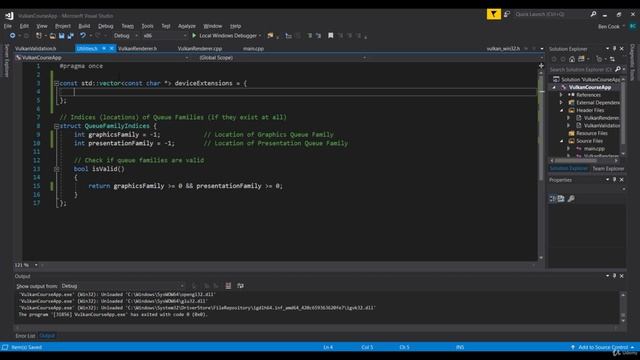Open the Analyze menu
This screenshot has height=360, width=640.
[187, 26]
